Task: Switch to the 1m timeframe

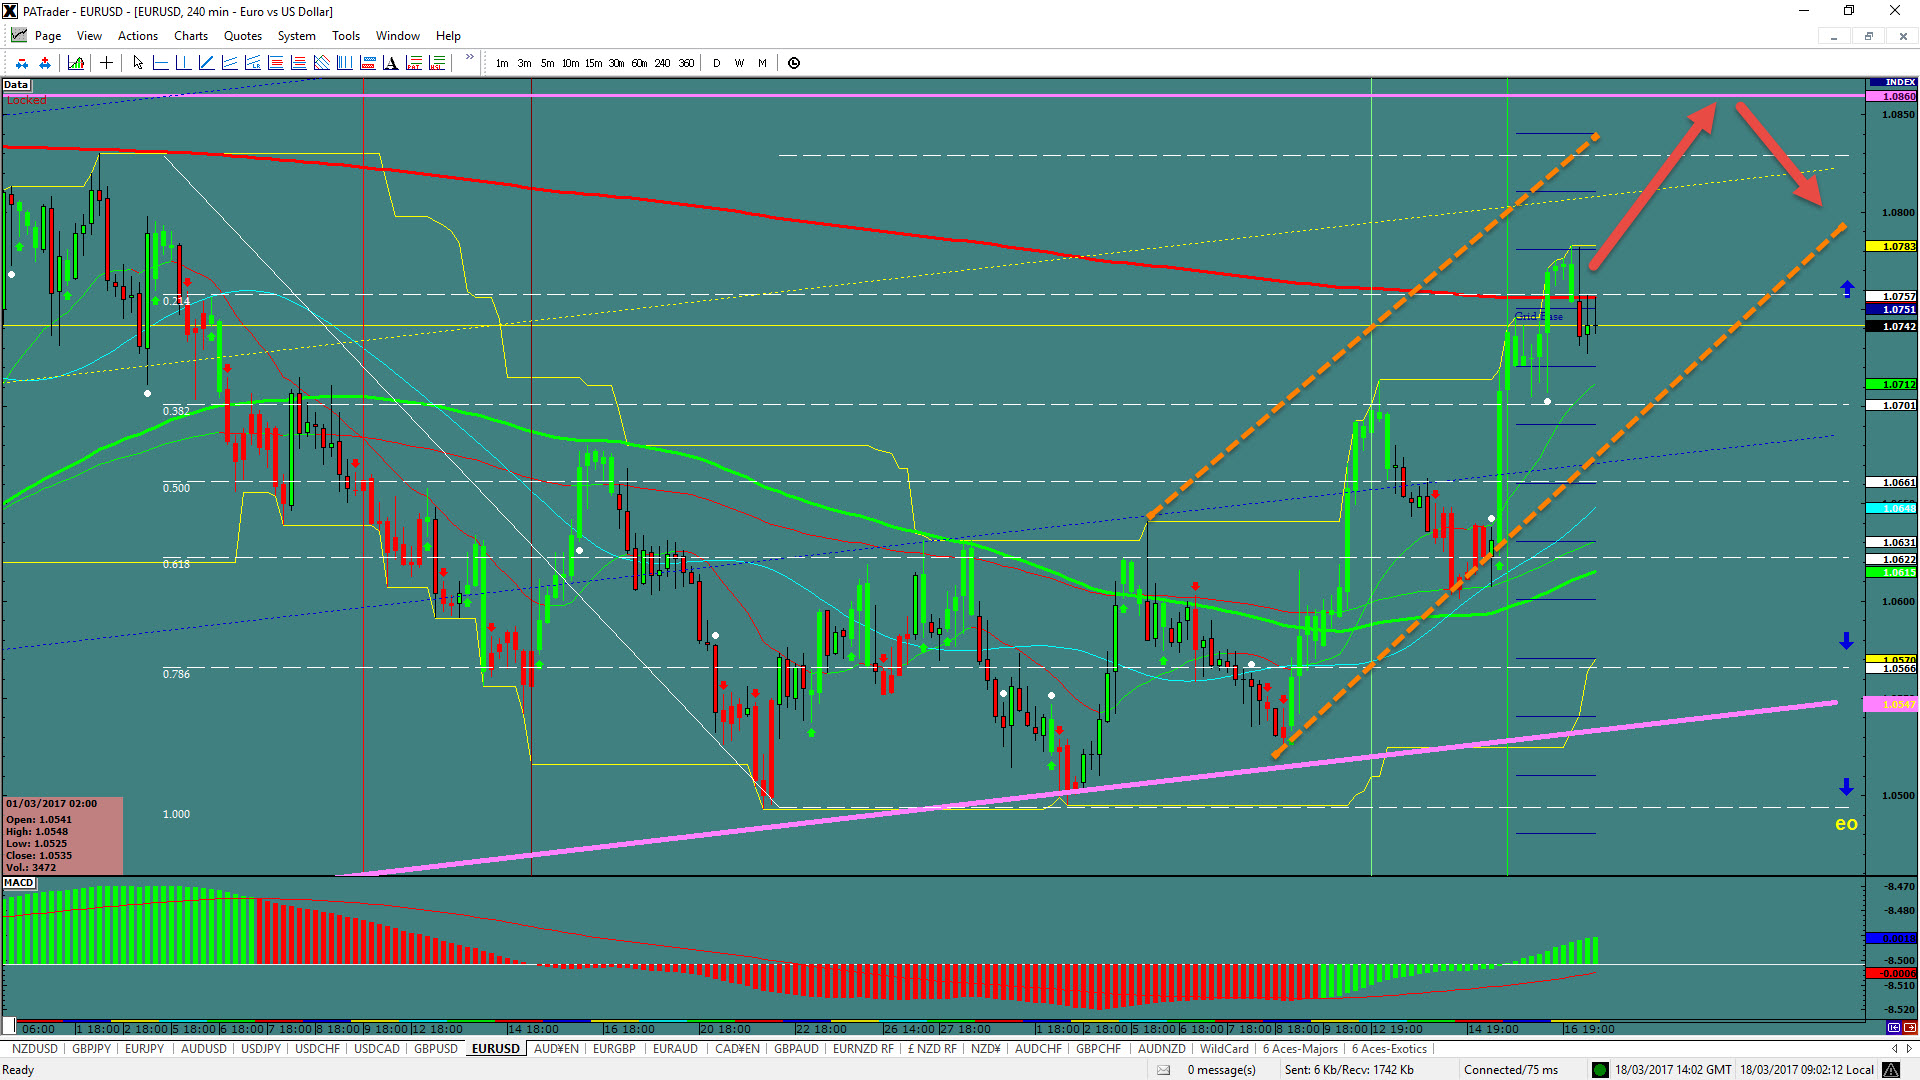Action: point(502,63)
